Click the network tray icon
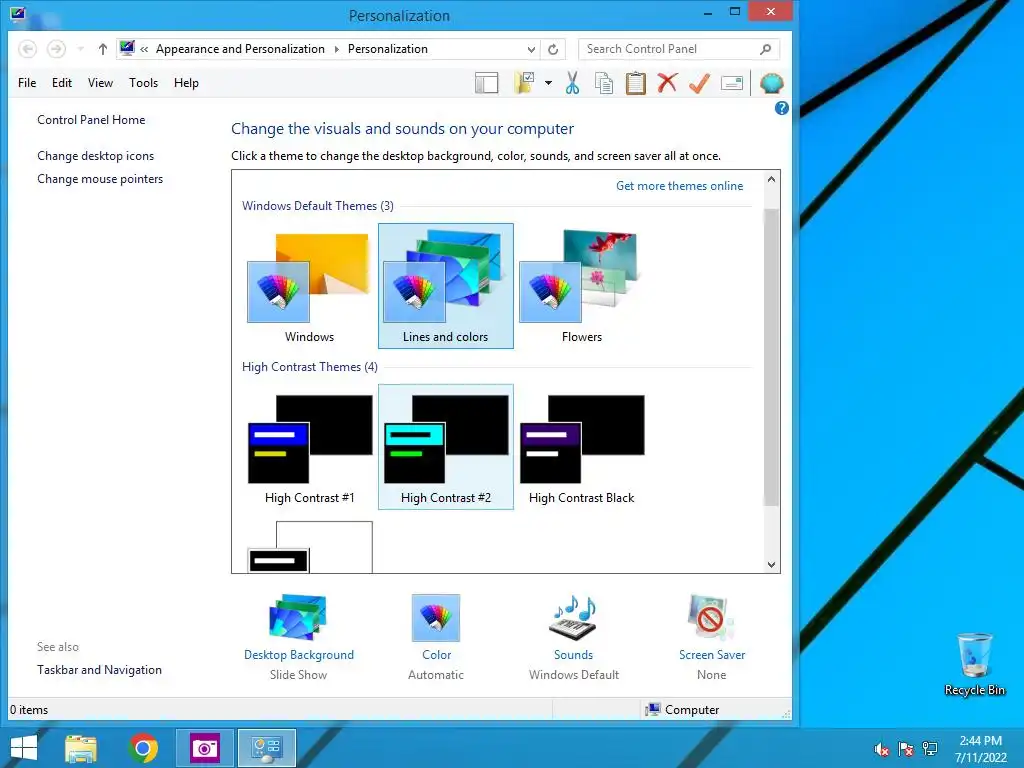Image resolution: width=1024 pixels, height=768 pixels. pos(930,749)
